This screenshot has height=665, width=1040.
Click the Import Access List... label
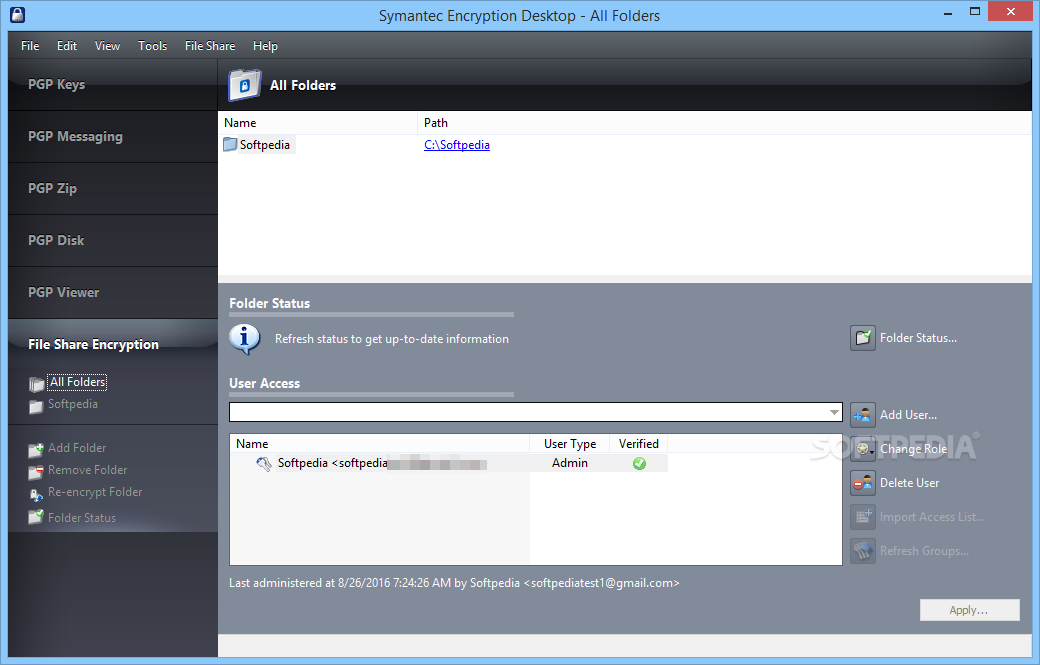point(933,517)
